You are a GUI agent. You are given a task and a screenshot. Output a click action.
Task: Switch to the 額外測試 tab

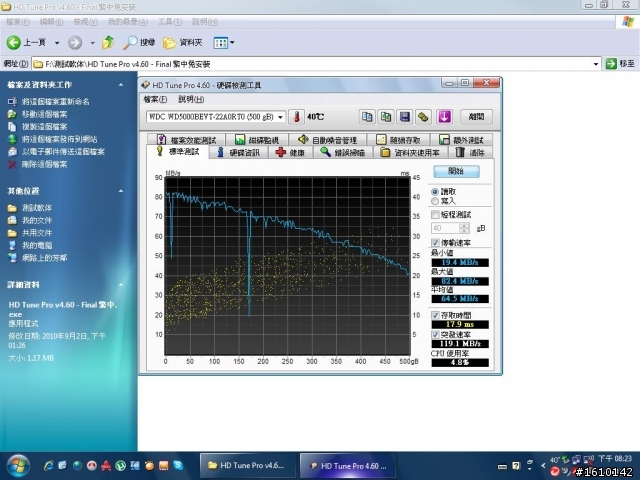click(461, 140)
